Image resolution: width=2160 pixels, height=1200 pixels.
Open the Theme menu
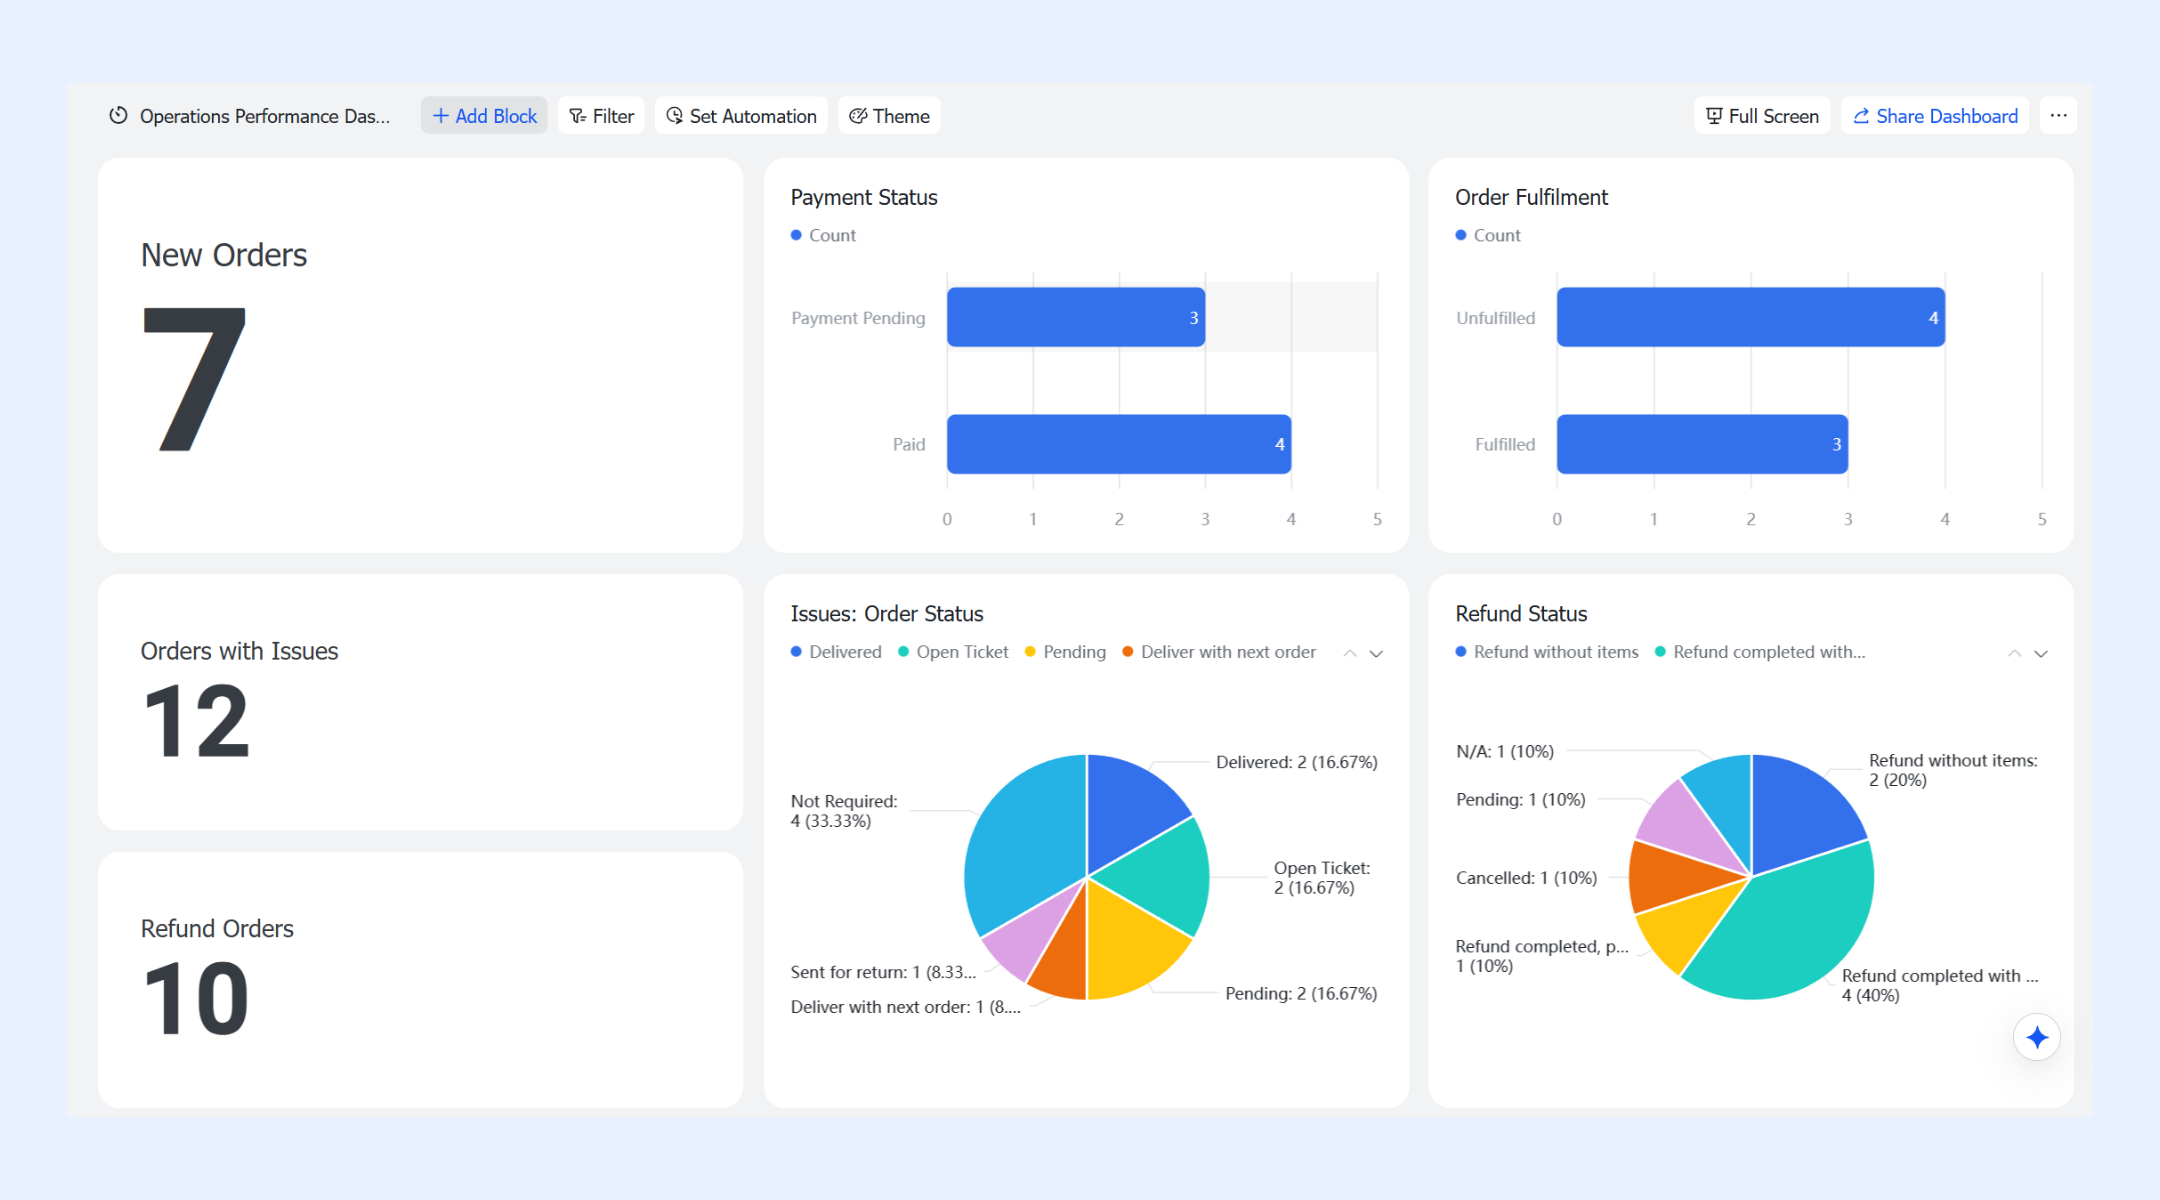(889, 116)
